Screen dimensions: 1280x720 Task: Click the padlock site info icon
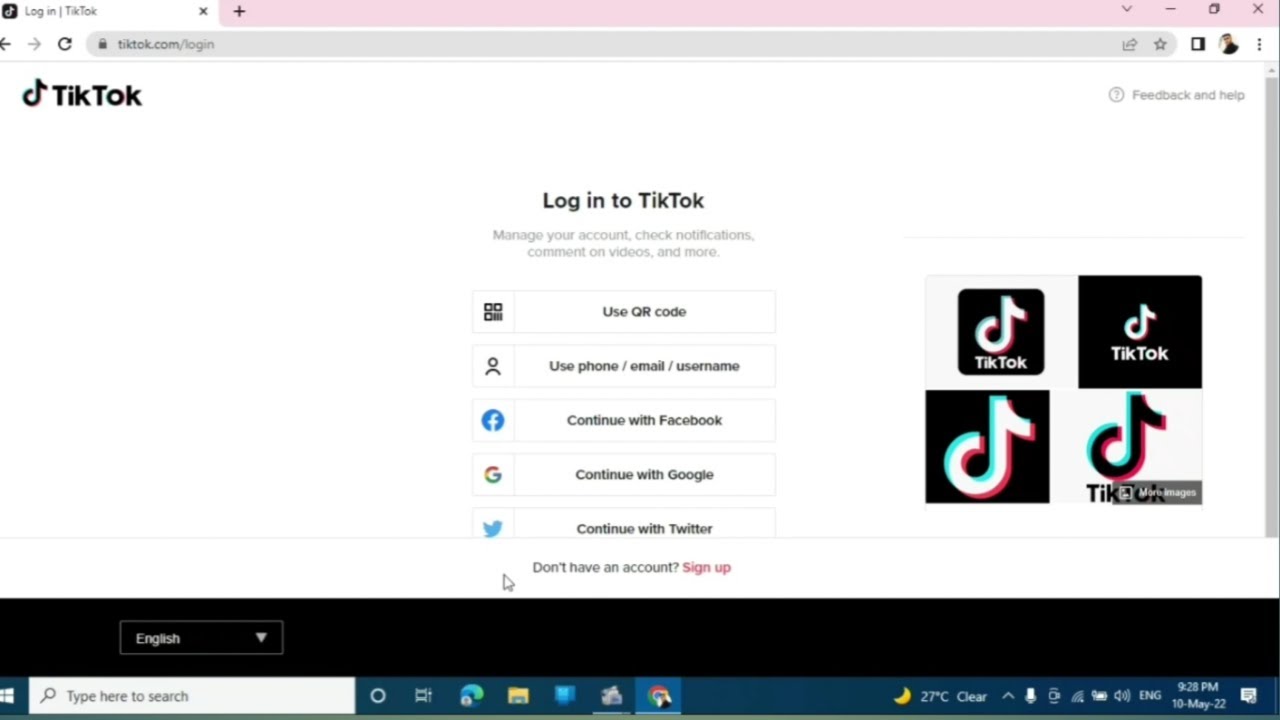tap(102, 44)
